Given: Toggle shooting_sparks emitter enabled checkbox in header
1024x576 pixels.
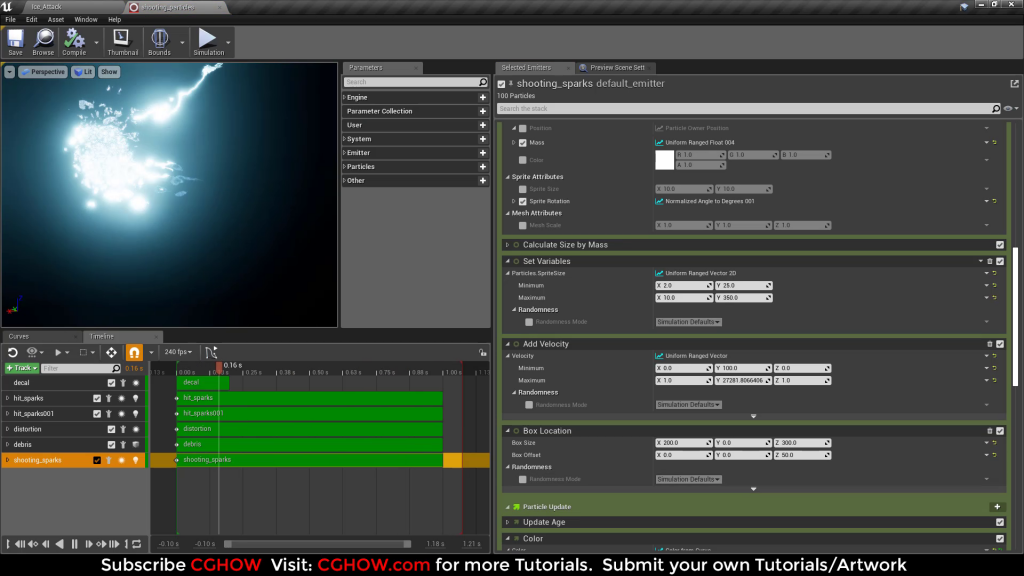Looking at the screenshot, I should (x=502, y=84).
